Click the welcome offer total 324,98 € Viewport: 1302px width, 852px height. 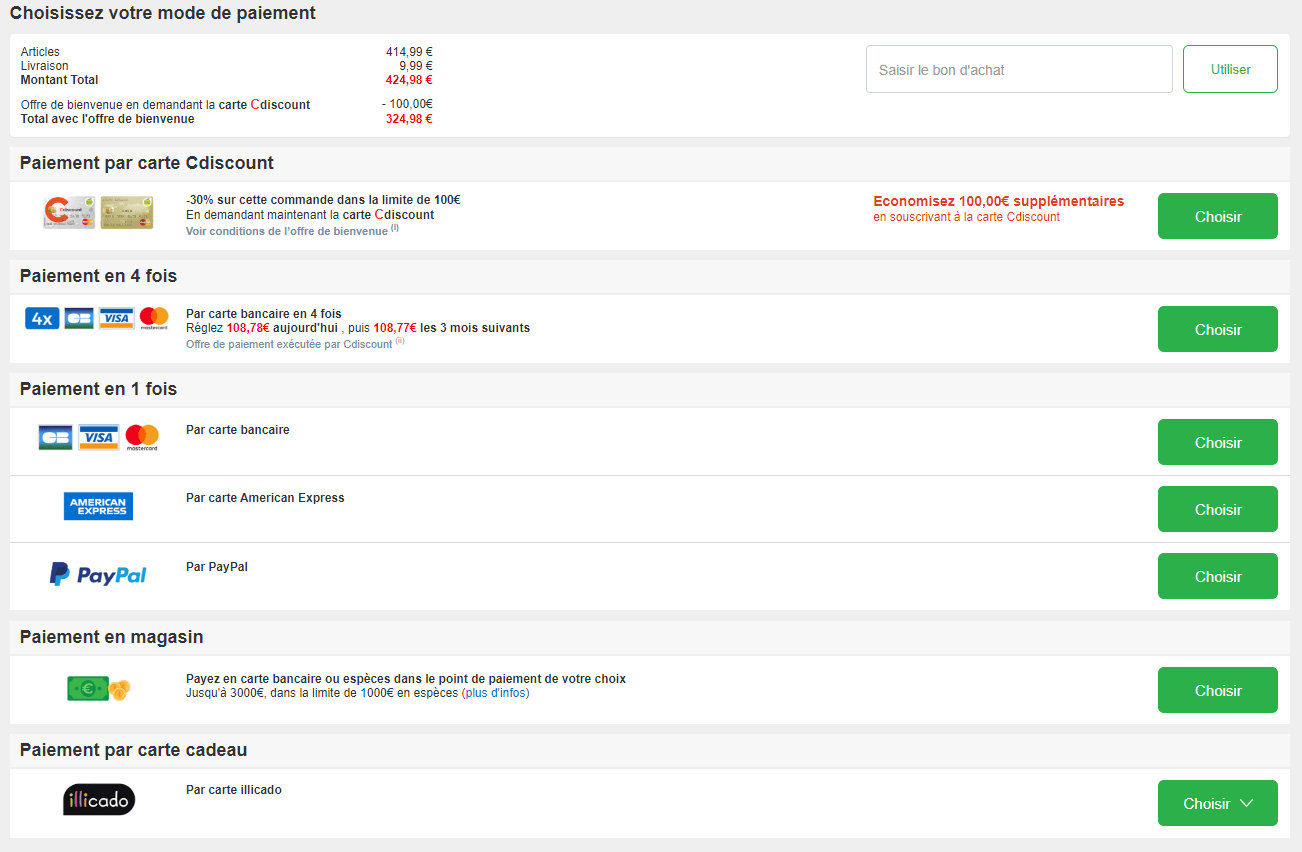coord(409,119)
